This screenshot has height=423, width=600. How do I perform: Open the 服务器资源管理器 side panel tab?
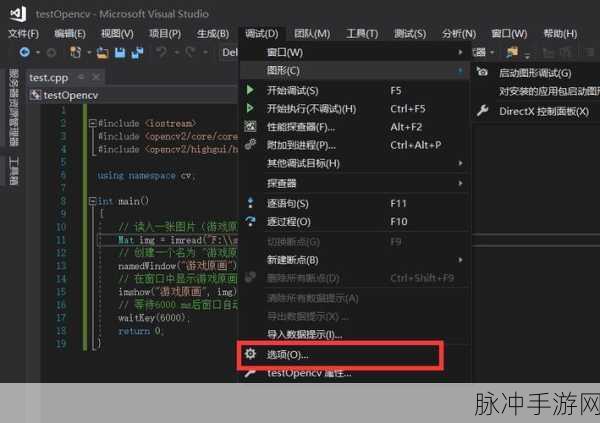(x=14, y=108)
